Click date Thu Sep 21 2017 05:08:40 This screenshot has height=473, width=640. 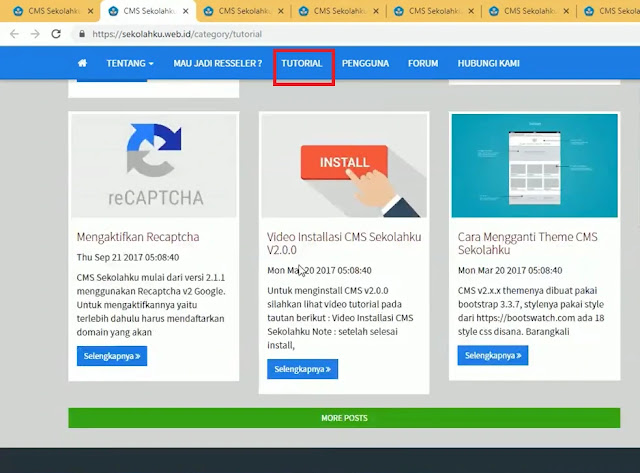[128, 258]
